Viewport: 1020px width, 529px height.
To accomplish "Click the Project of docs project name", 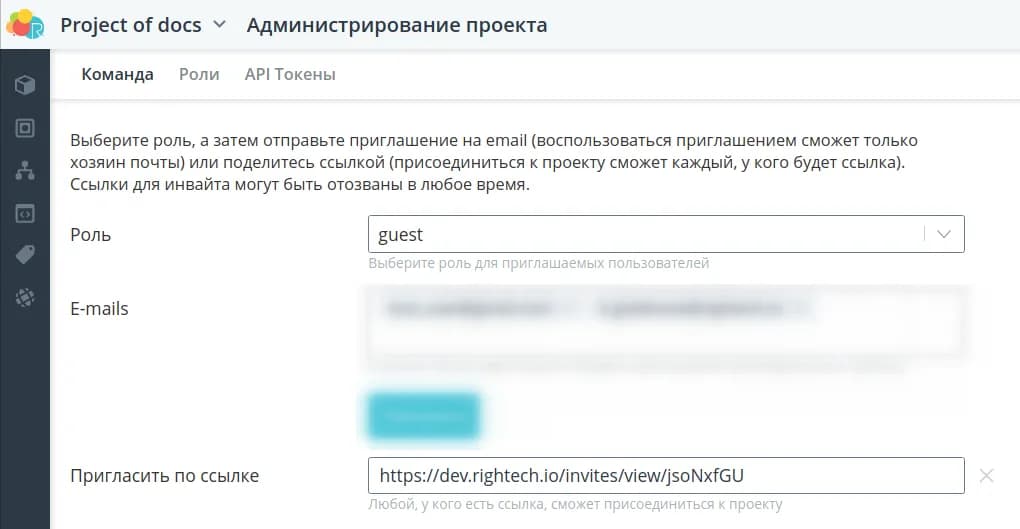I will click(130, 25).
